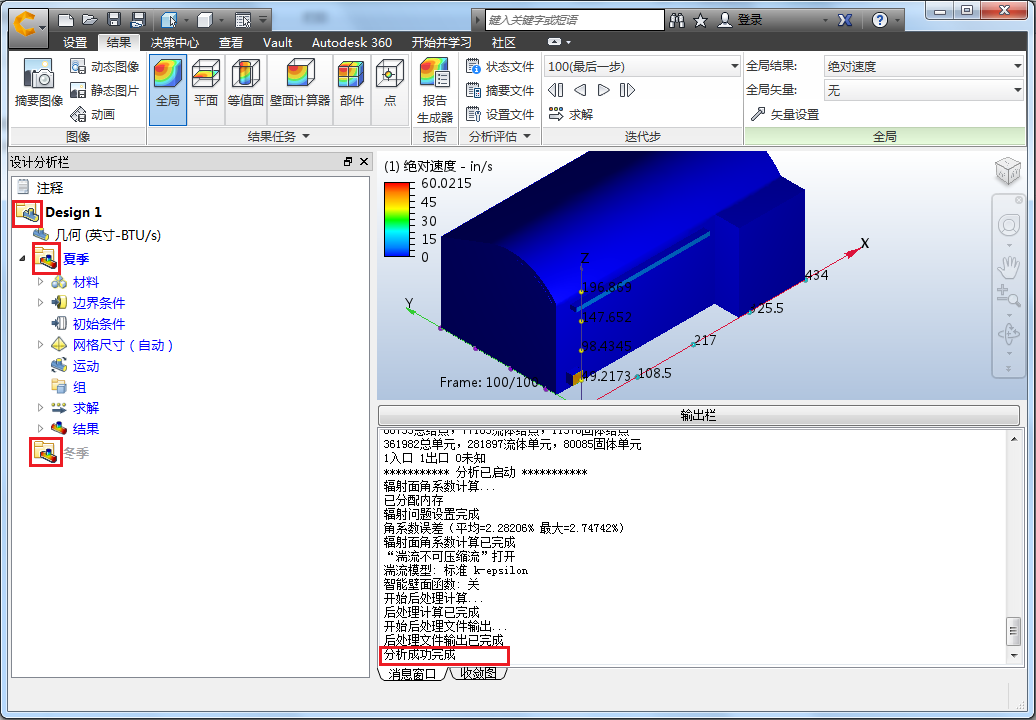Open the 报告生成器

point(435,90)
